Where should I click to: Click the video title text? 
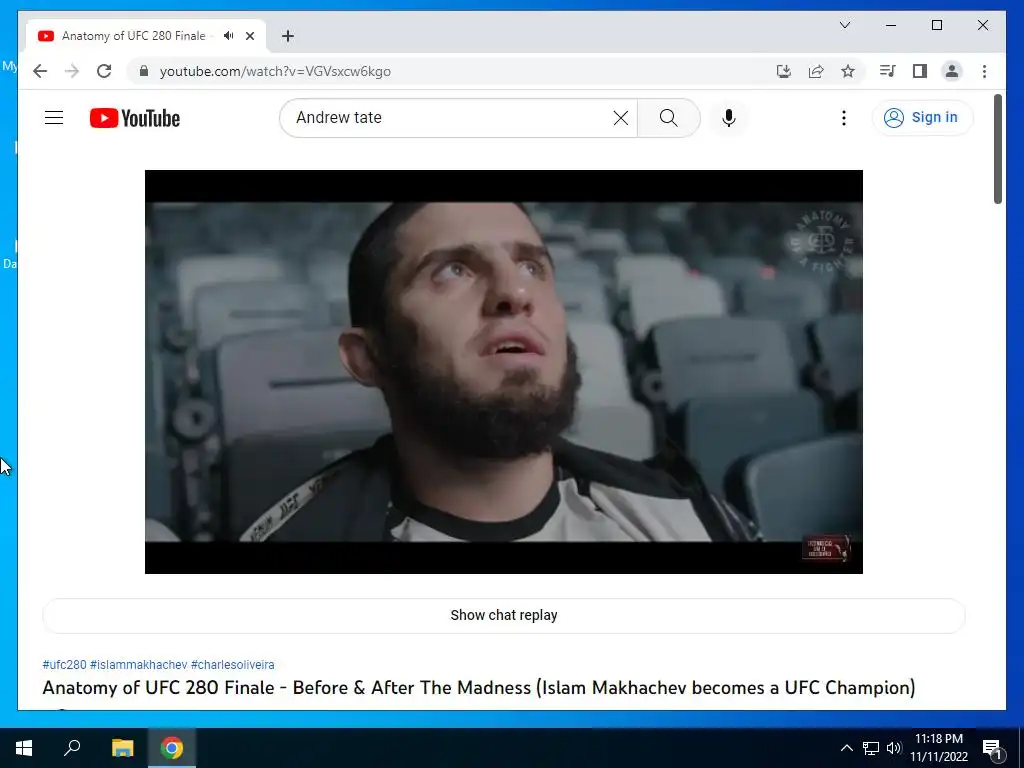point(479,688)
